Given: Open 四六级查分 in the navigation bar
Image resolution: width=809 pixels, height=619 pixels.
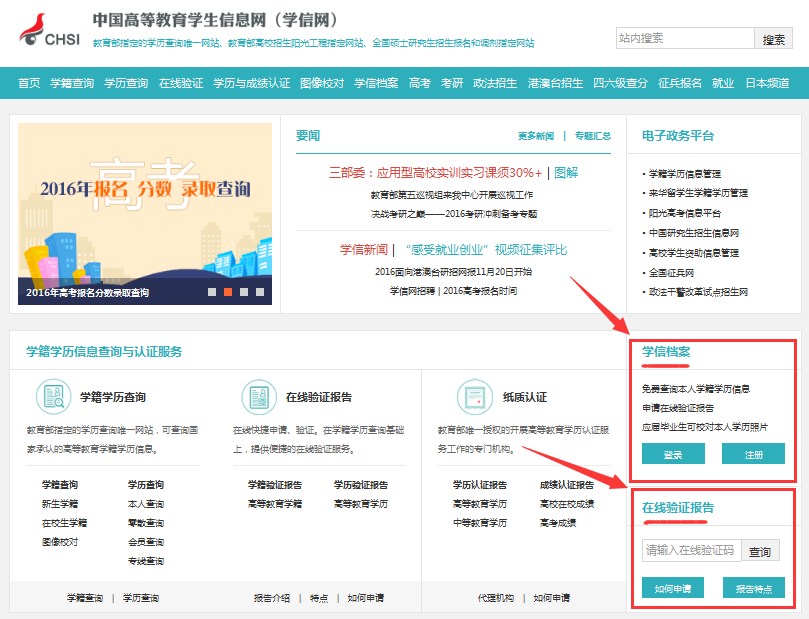Looking at the screenshot, I should [x=620, y=83].
